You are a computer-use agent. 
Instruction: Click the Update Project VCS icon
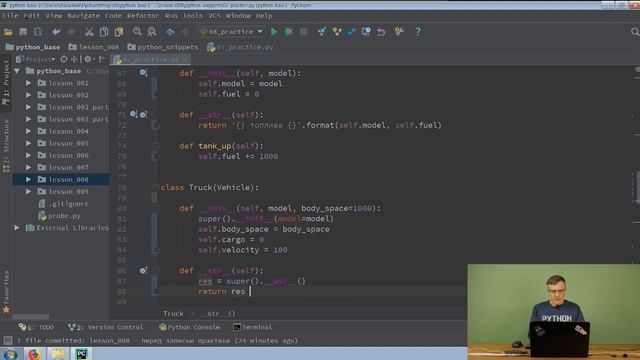[322, 32]
